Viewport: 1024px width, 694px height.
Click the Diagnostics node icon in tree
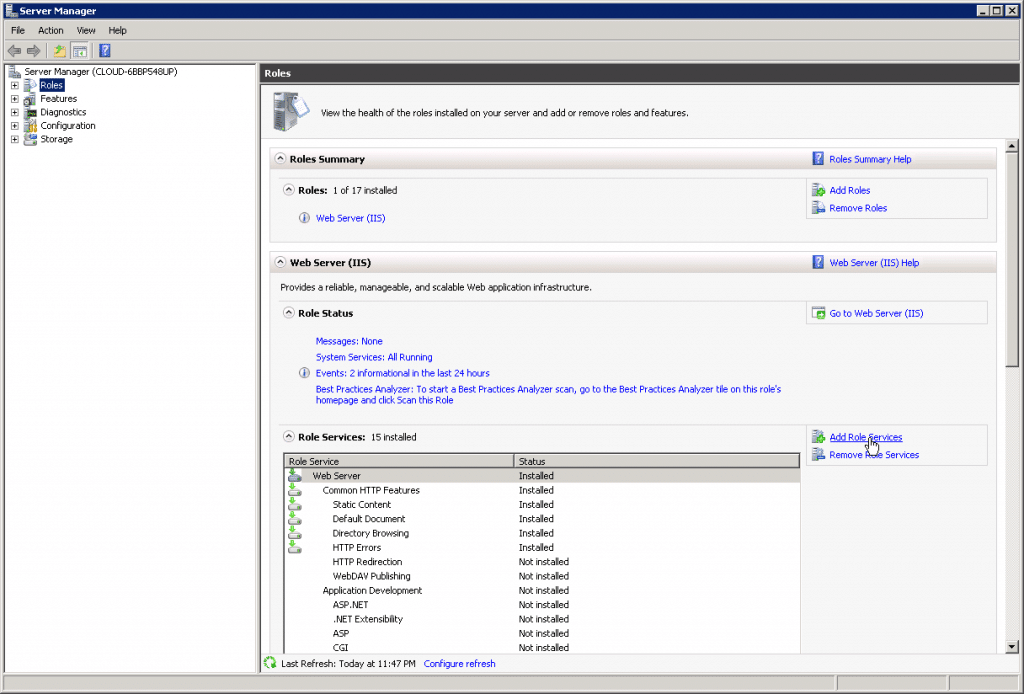(x=30, y=112)
